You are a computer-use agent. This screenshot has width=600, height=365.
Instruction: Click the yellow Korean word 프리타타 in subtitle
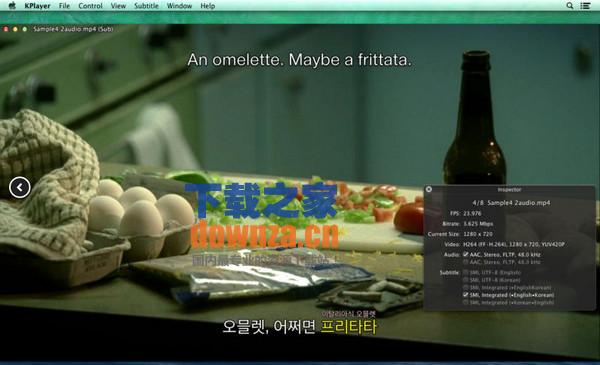(x=348, y=327)
